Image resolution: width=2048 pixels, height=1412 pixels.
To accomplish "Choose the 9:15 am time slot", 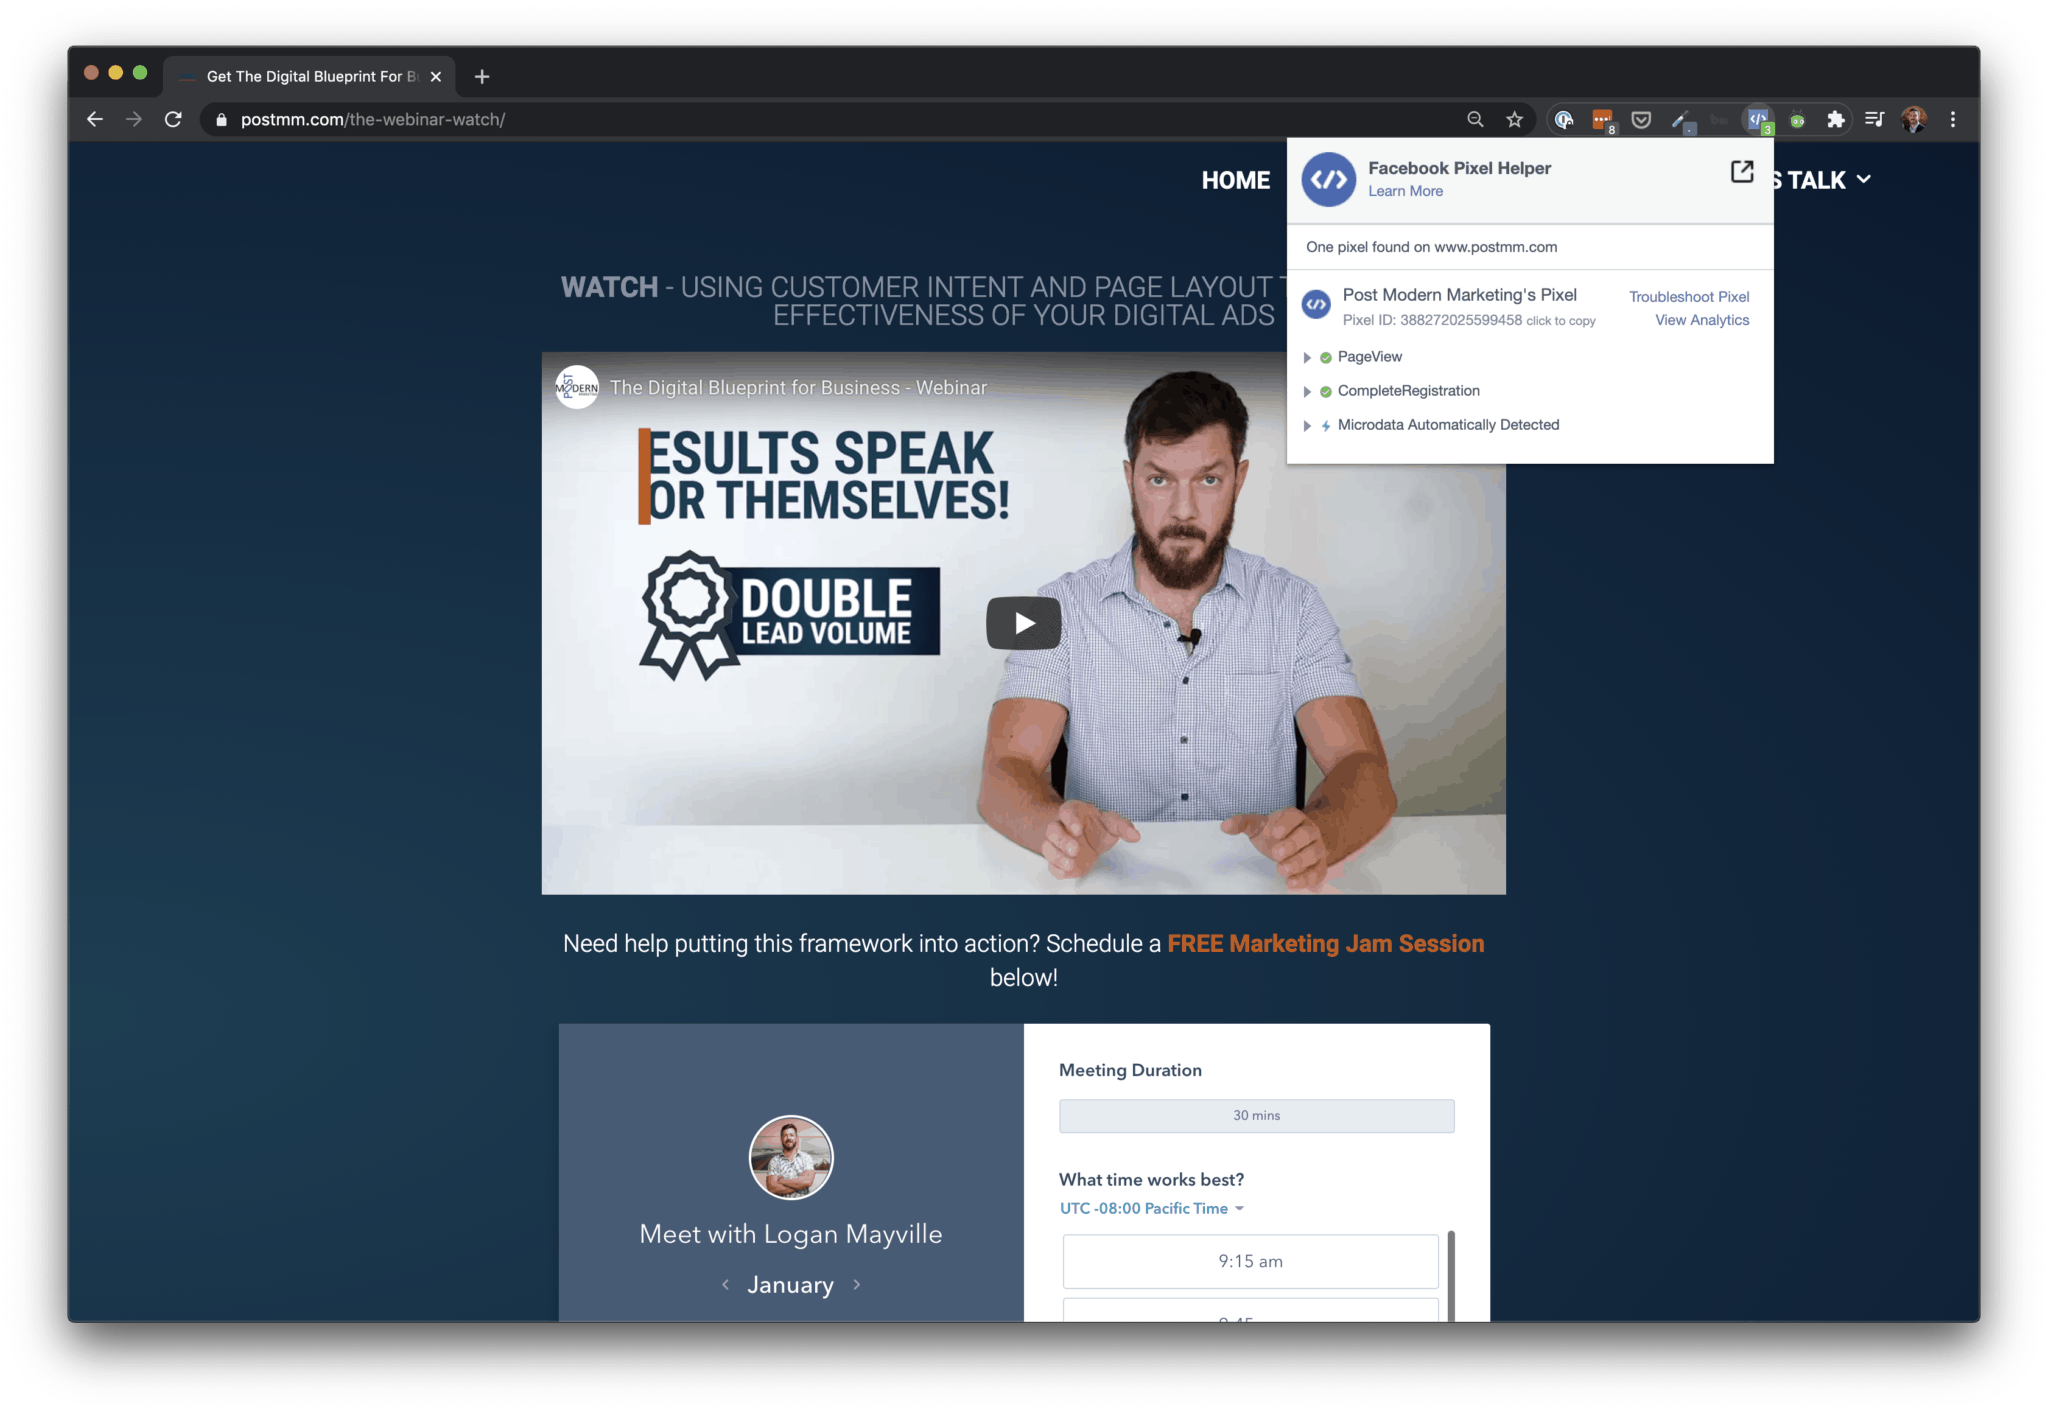I will click(x=1250, y=1261).
